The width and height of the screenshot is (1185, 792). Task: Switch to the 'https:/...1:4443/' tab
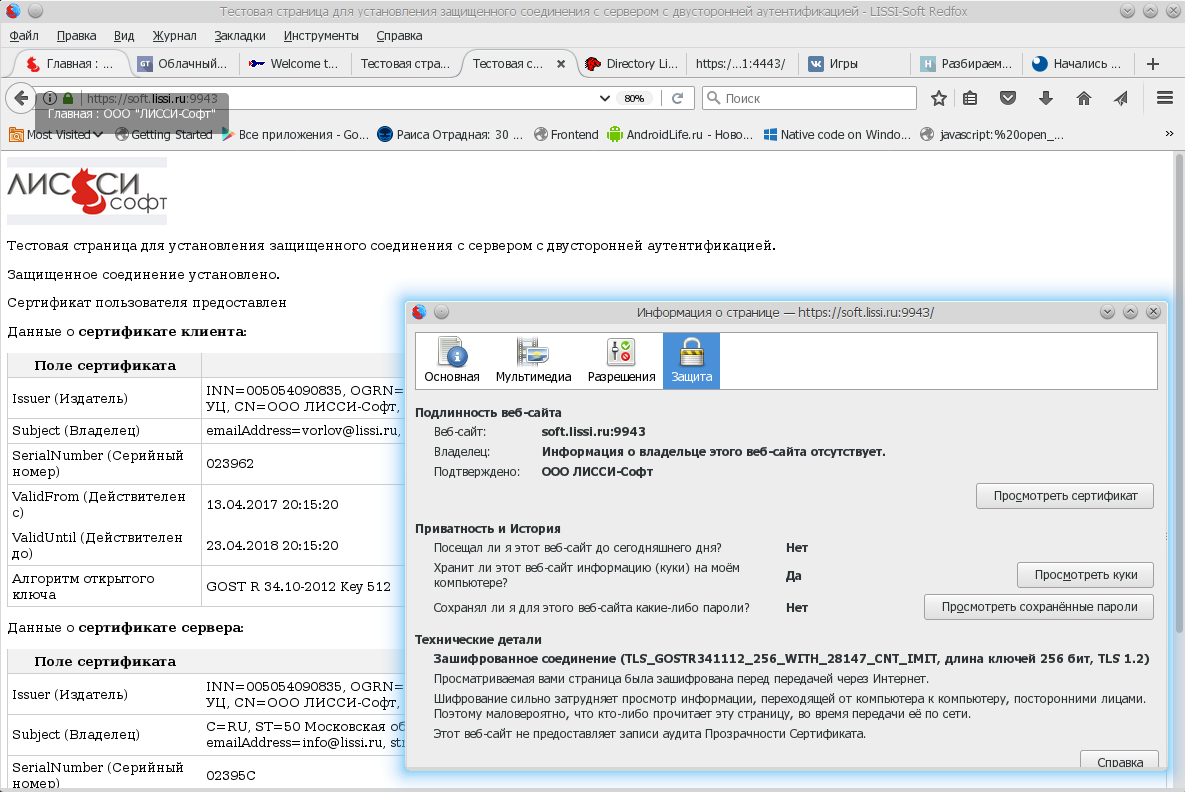click(741, 64)
